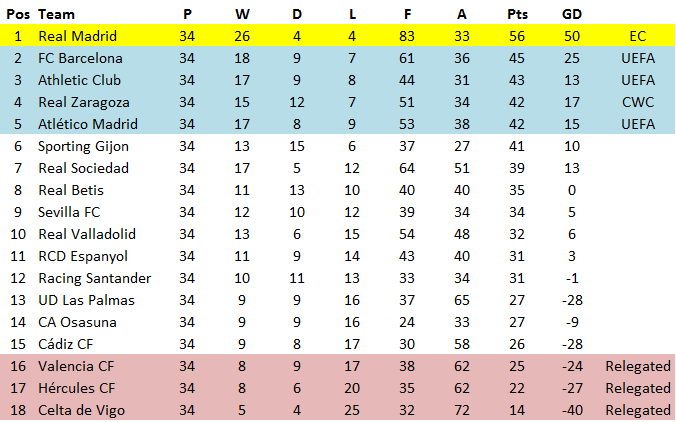Click Real Sociedad's points value 39
Screen dimensions: 676x422
516,168
